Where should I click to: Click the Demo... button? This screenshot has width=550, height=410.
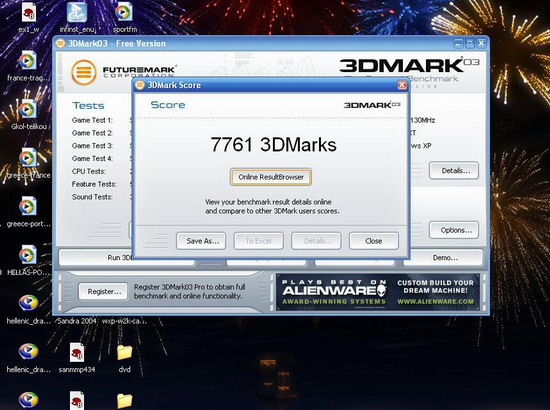point(443,258)
